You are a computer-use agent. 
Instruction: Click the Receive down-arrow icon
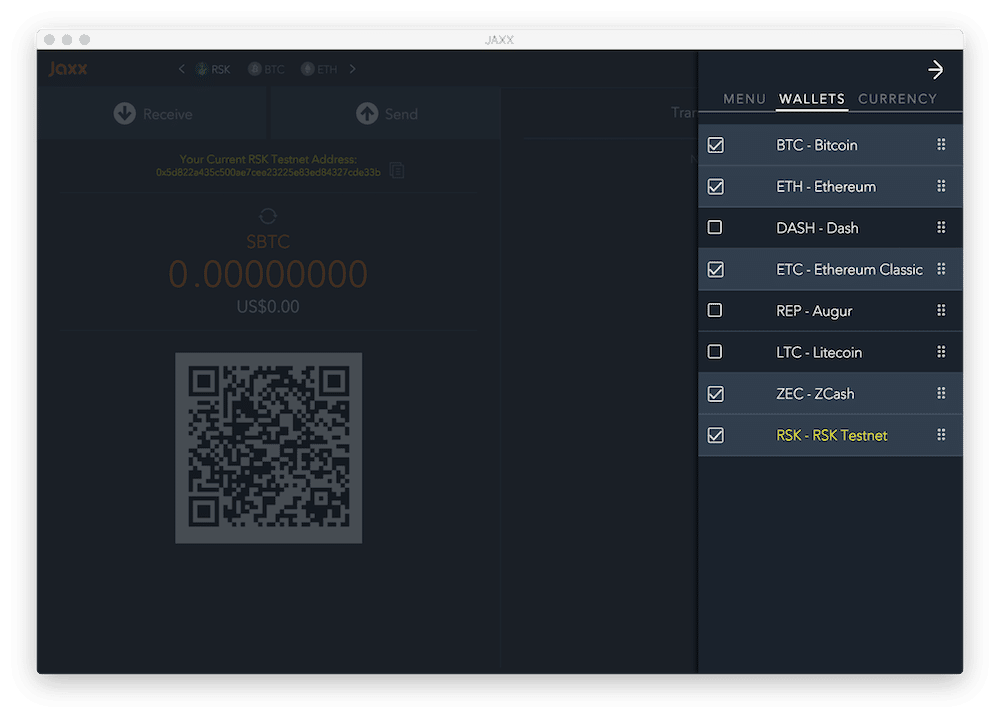click(124, 114)
